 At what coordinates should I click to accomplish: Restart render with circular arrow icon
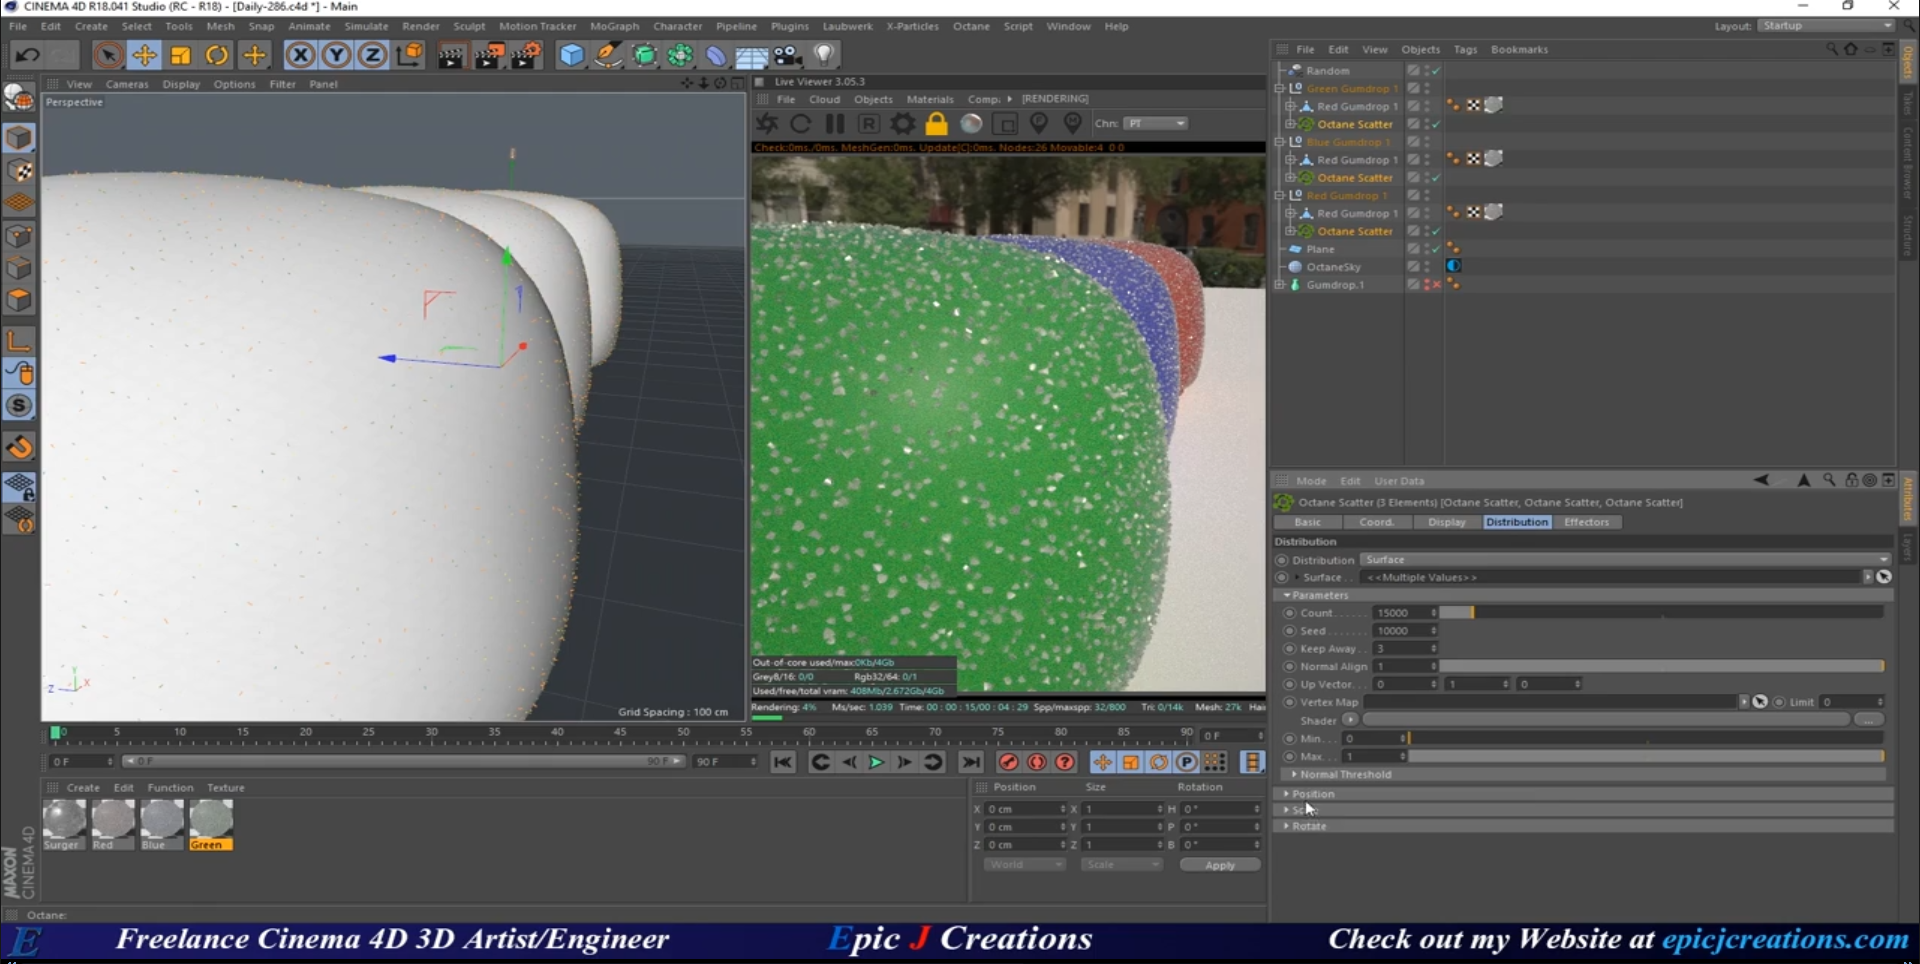coord(801,124)
